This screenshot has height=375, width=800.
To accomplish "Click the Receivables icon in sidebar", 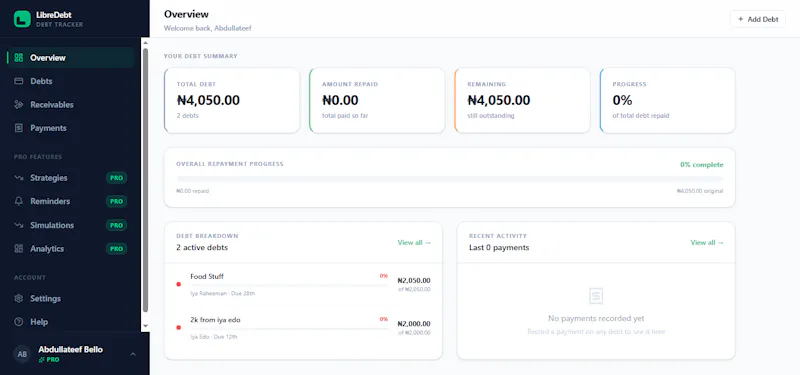I will tap(19, 105).
